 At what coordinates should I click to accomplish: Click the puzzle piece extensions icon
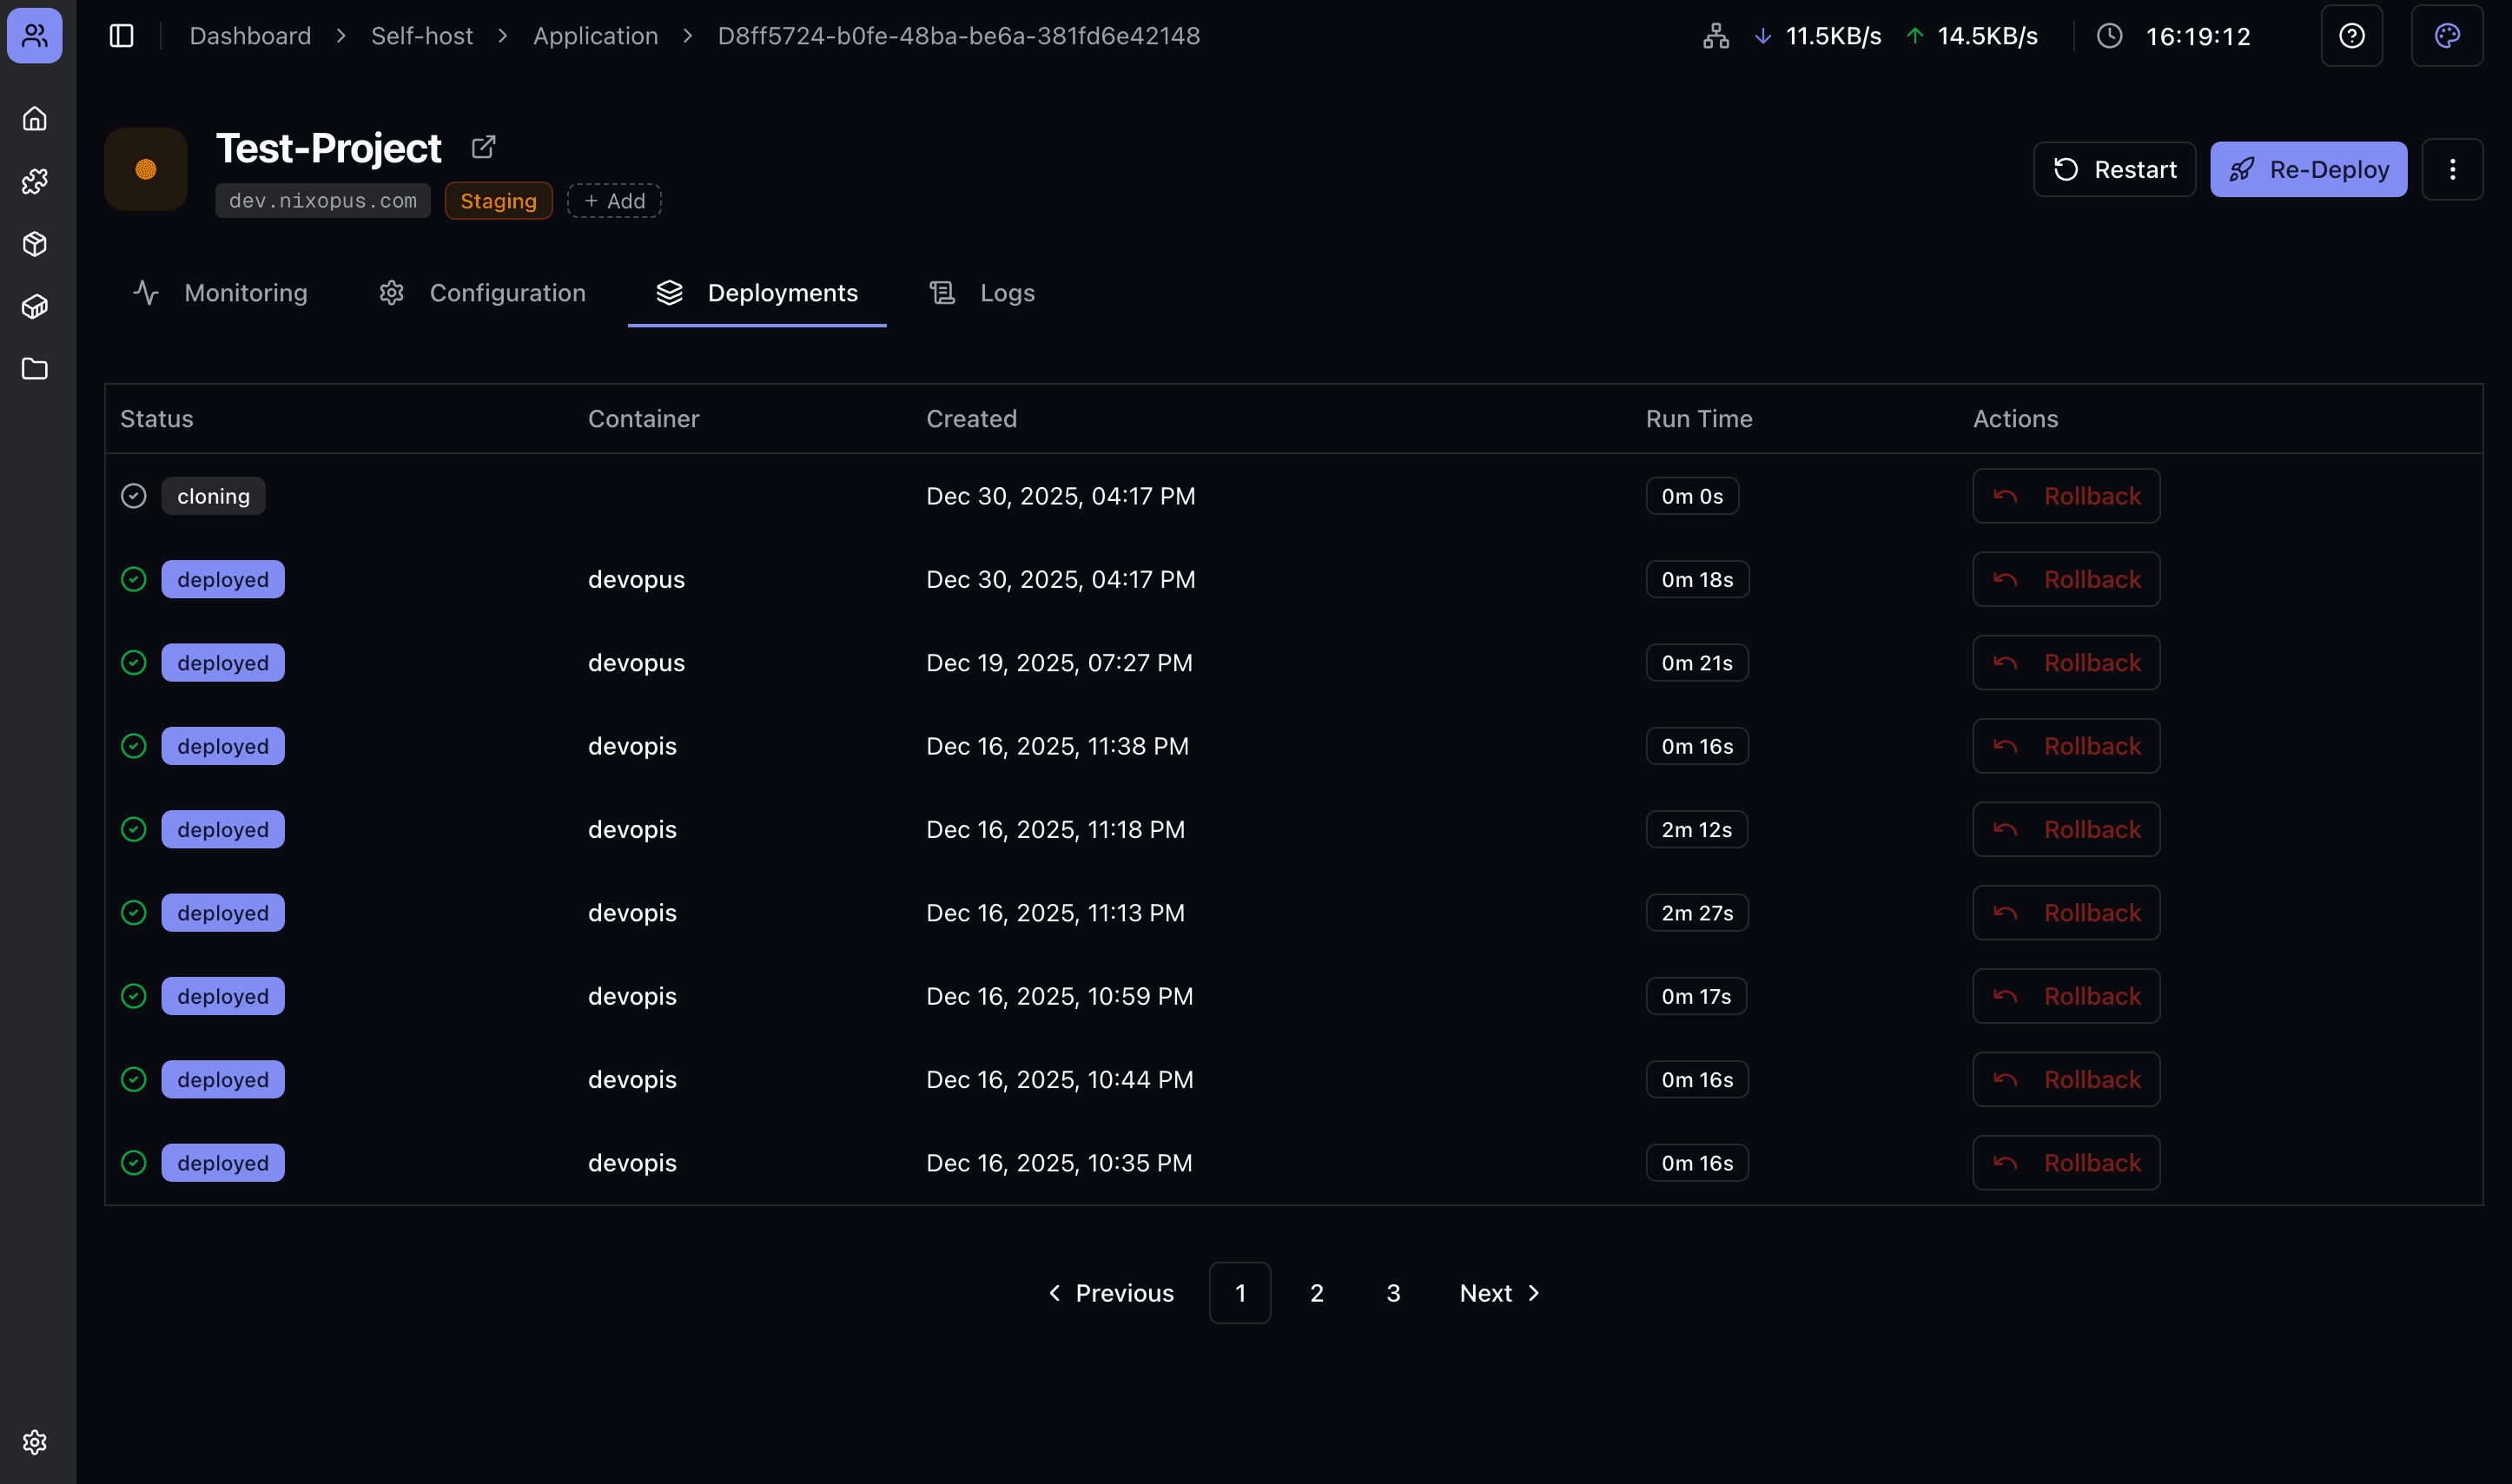click(x=35, y=181)
